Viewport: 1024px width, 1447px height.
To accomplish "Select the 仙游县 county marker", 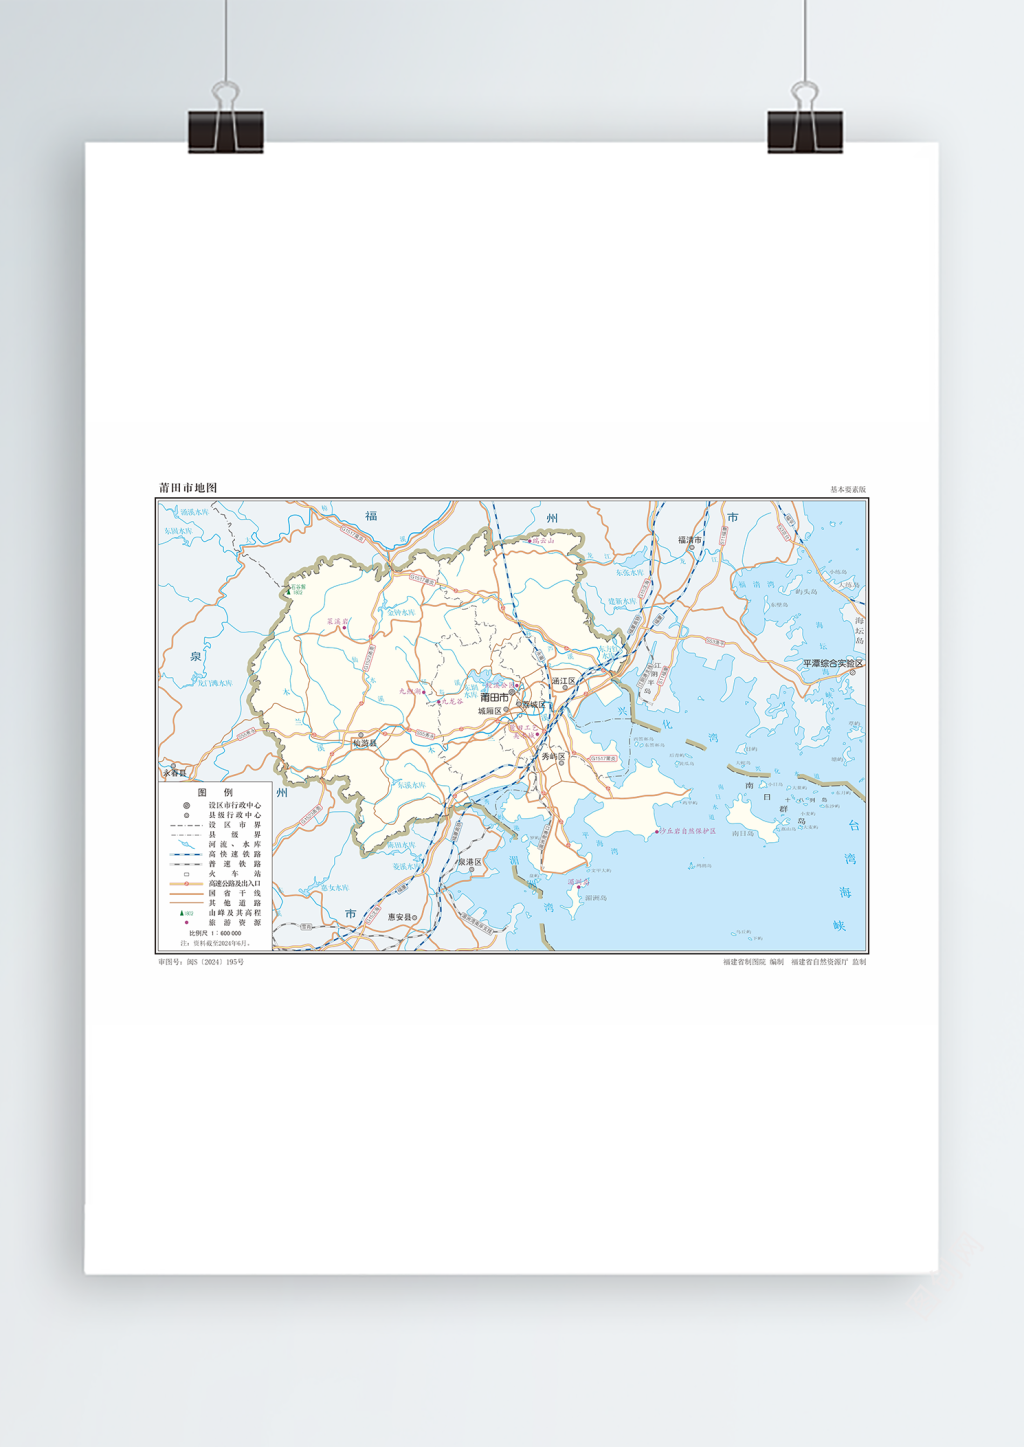I will [x=362, y=736].
